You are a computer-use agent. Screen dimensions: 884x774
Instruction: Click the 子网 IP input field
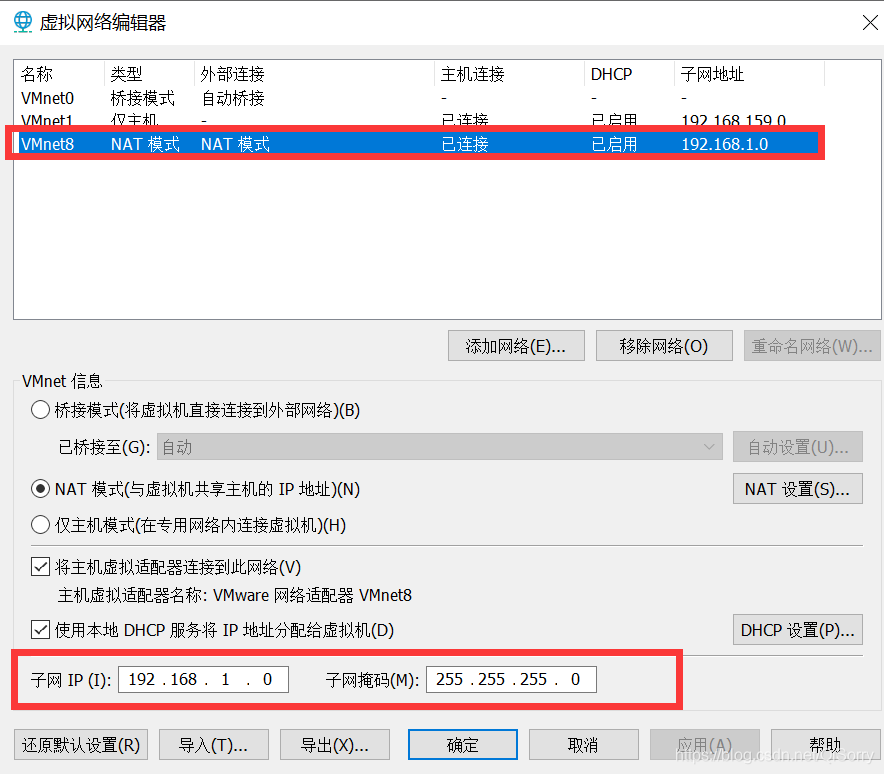[x=204, y=679]
